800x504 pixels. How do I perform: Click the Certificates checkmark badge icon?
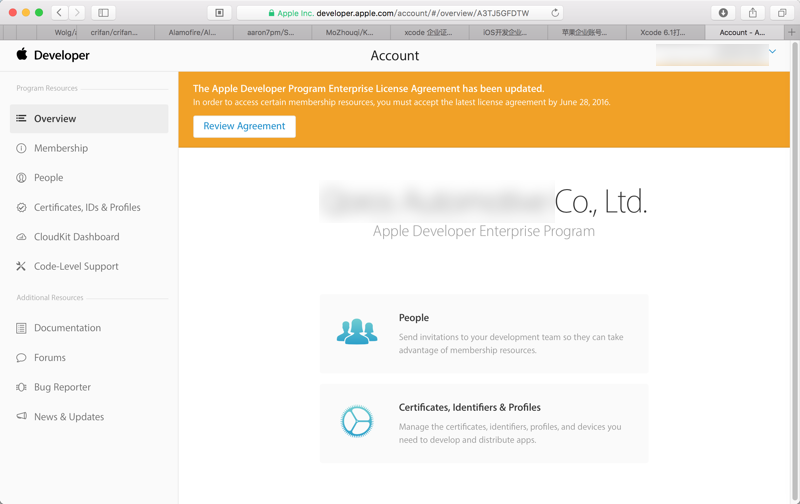(21, 207)
